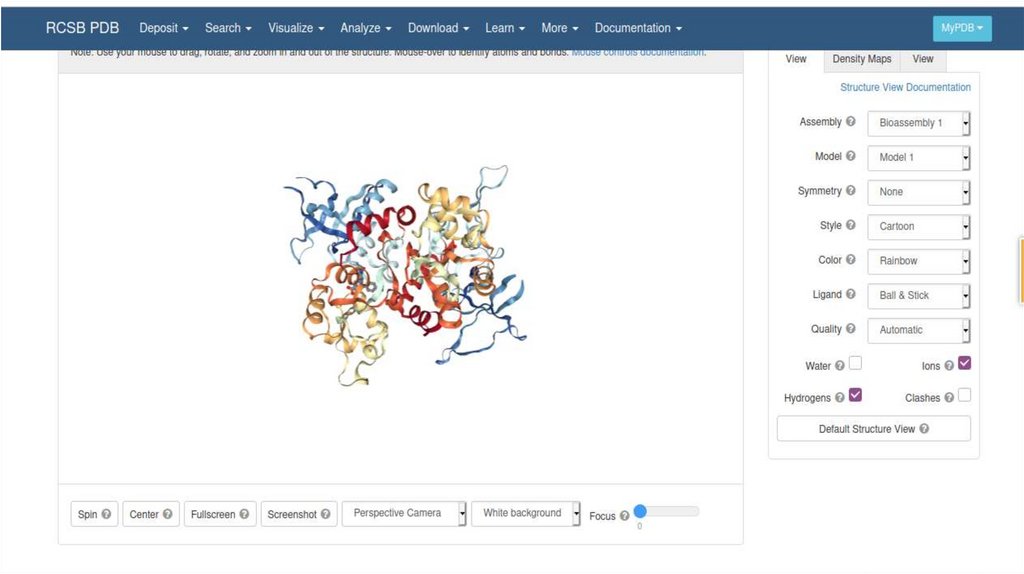Viewport: 1024px width, 574px height.
Task: Open the Visualize menu in navbar
Action: 296,28
